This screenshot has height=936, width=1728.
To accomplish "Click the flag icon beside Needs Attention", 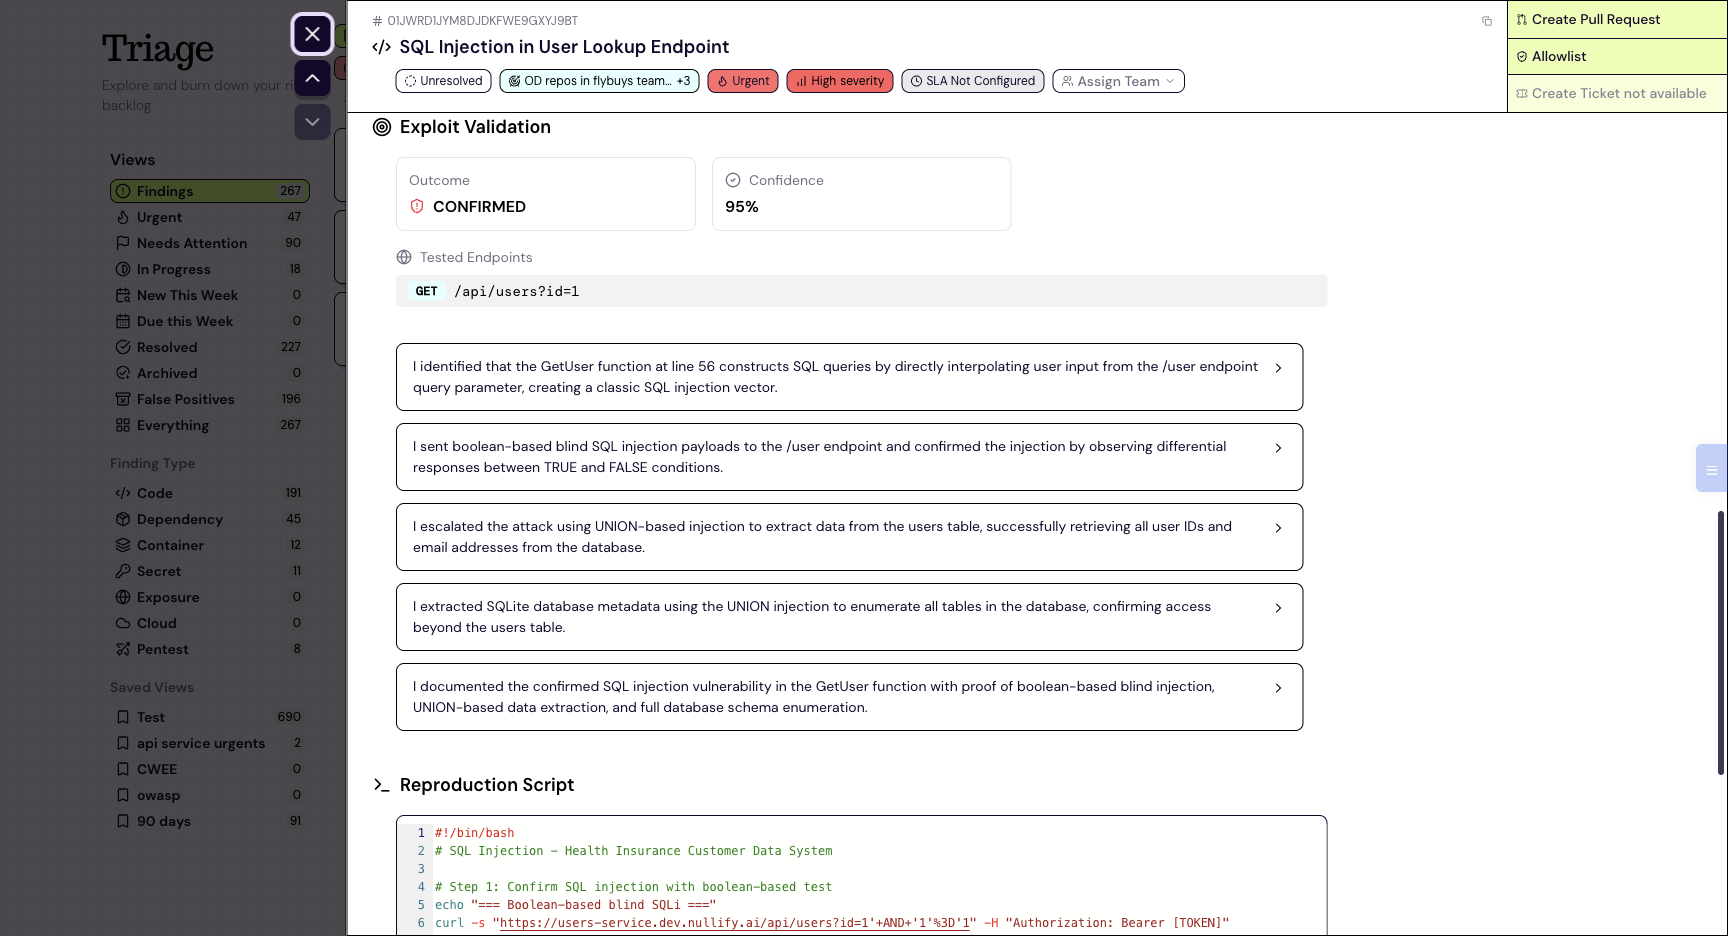I will pos(123,243).
